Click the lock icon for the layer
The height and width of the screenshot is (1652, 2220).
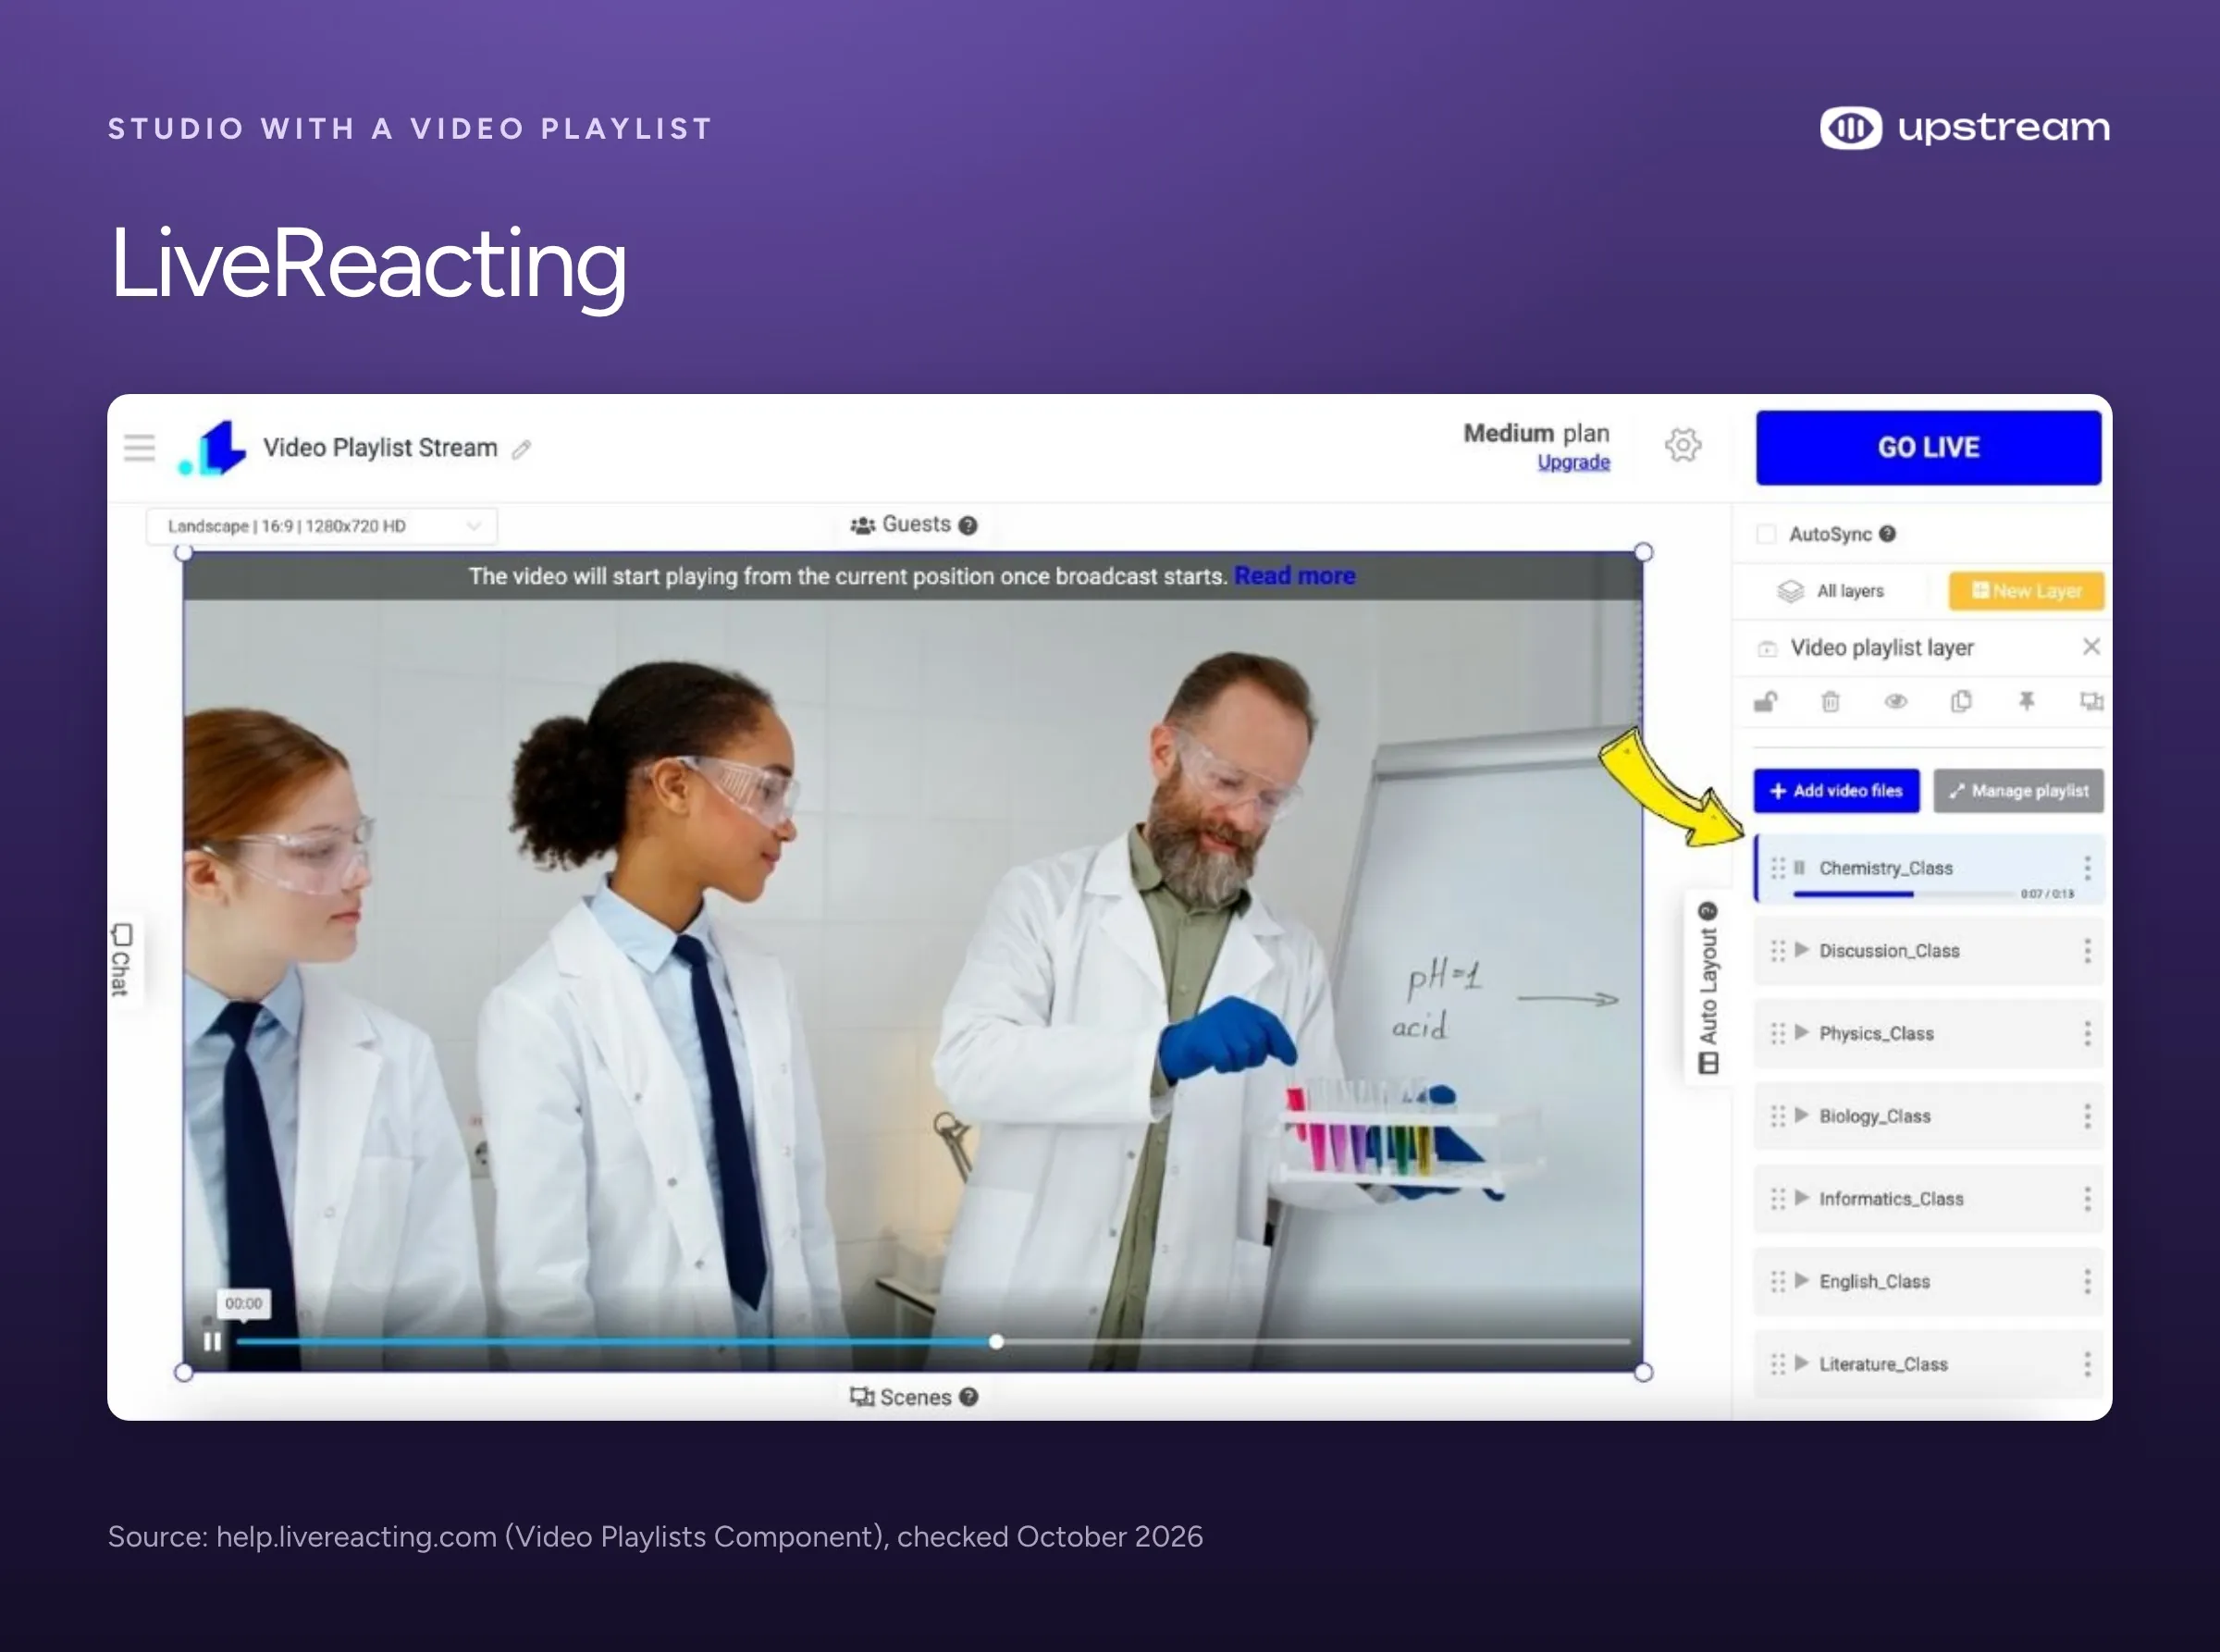coord(1766,702)
